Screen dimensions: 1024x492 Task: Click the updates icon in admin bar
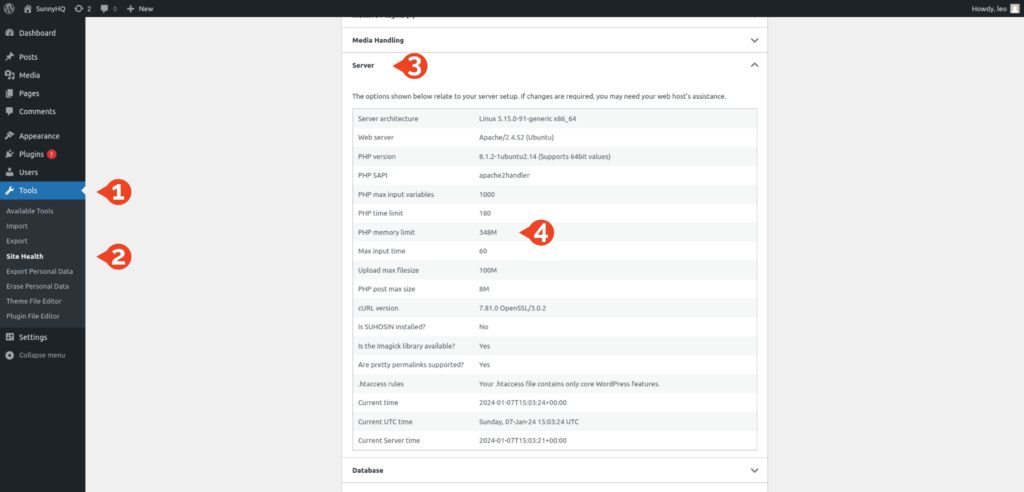tap(78, 8)
